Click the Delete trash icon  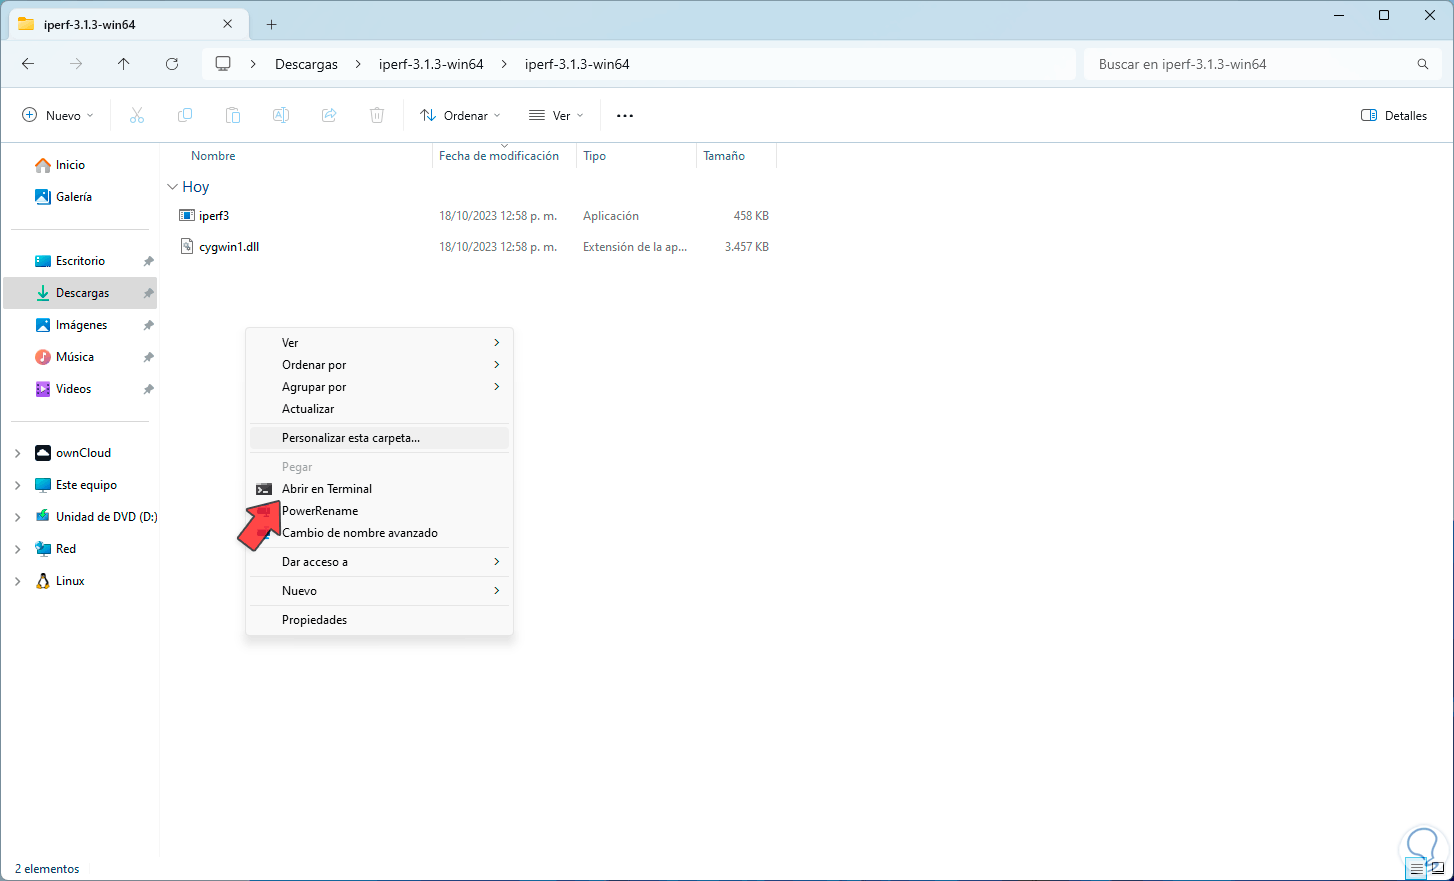377,116
